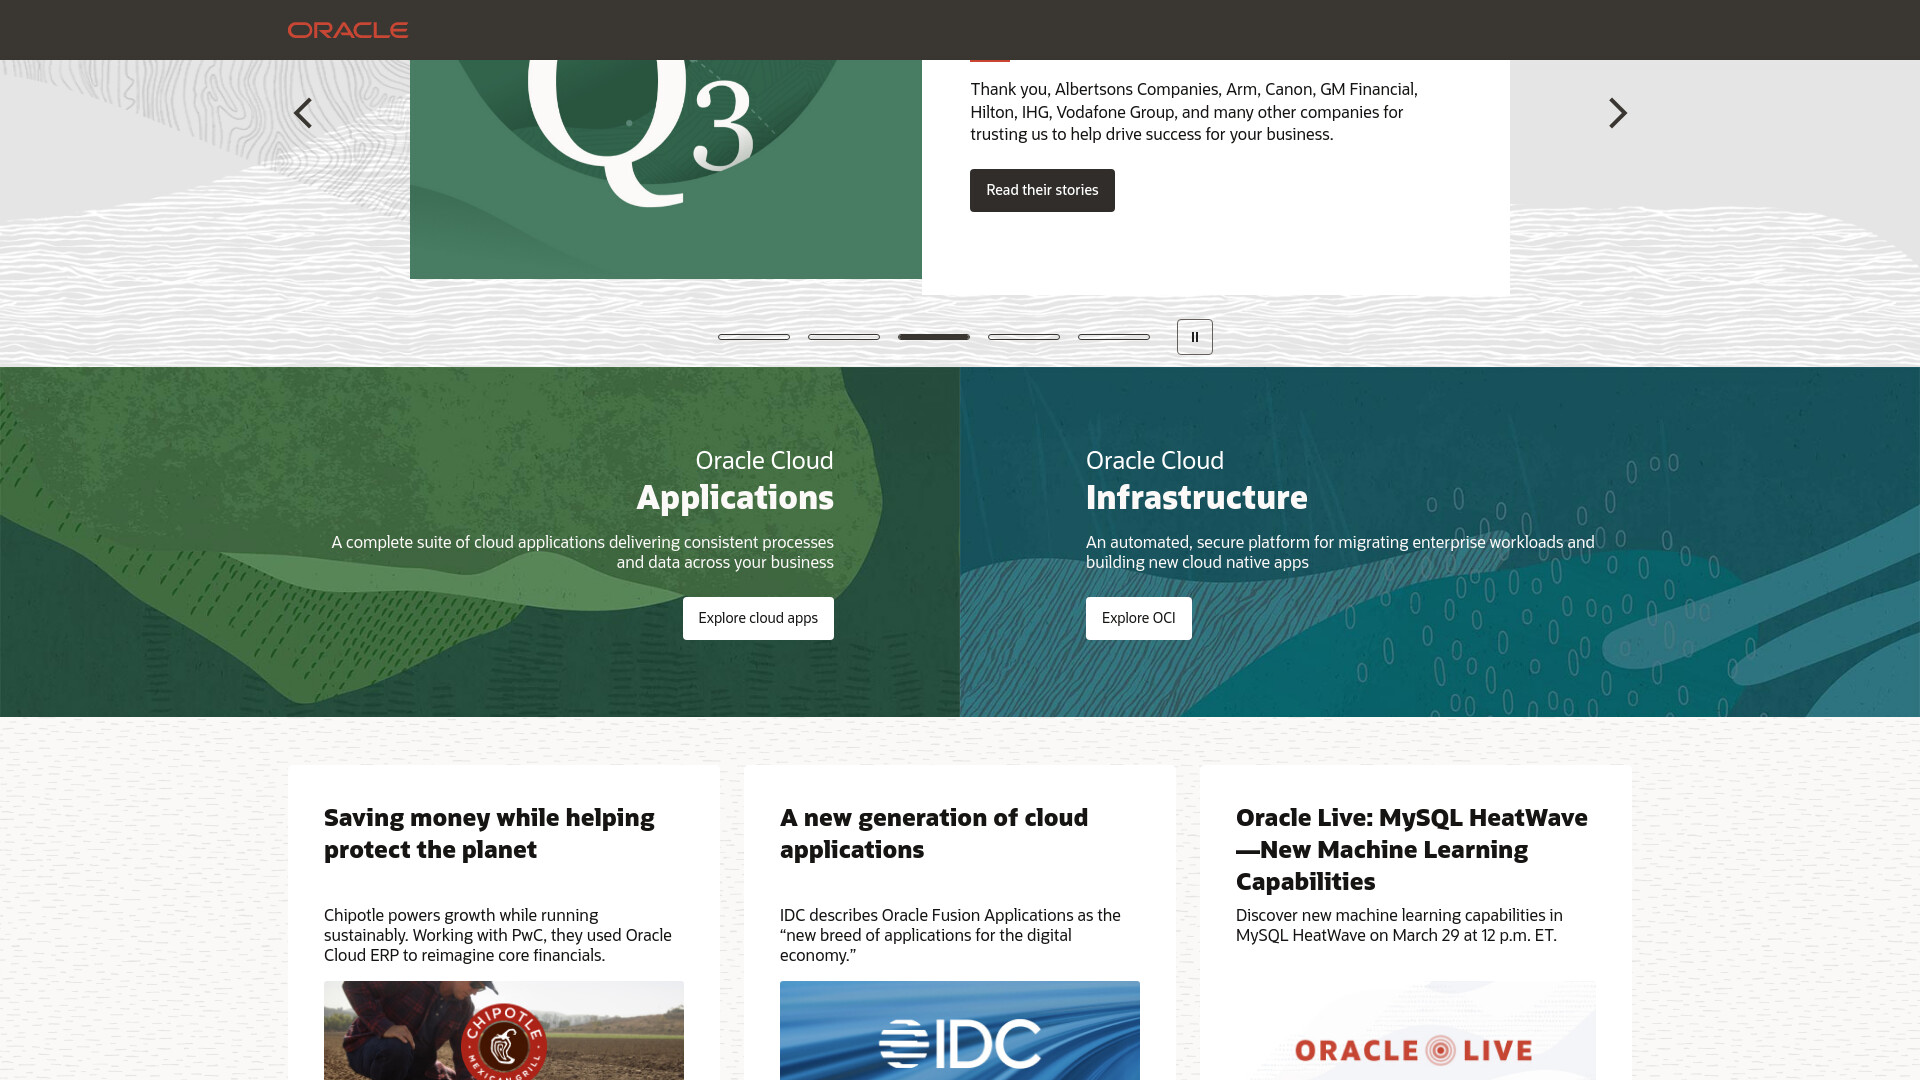1920x1080 pixels.
Task: Click the complete suite of cloud applications text
Action: [x=582, y=552]
